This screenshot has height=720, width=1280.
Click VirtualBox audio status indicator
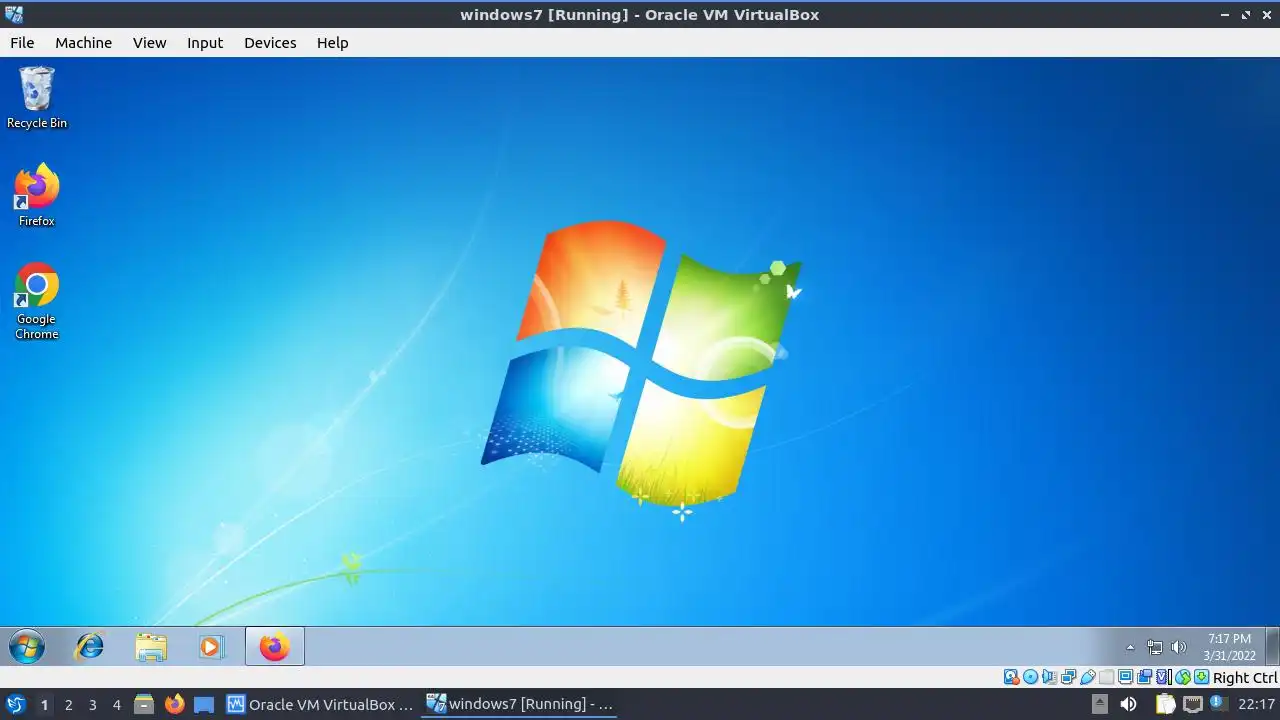1049,677
